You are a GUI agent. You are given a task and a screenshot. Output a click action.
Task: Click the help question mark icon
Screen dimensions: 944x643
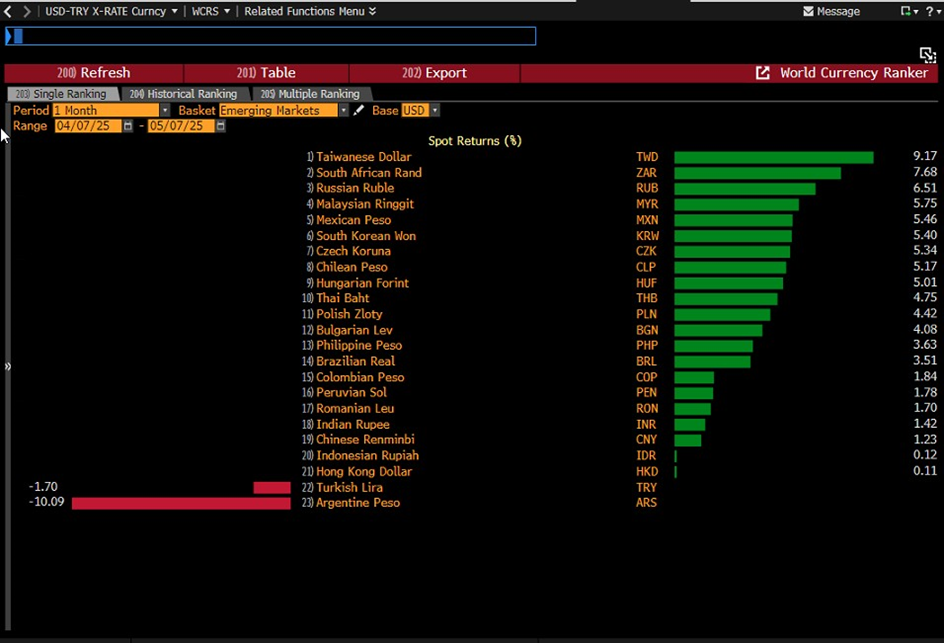(932, 11)
